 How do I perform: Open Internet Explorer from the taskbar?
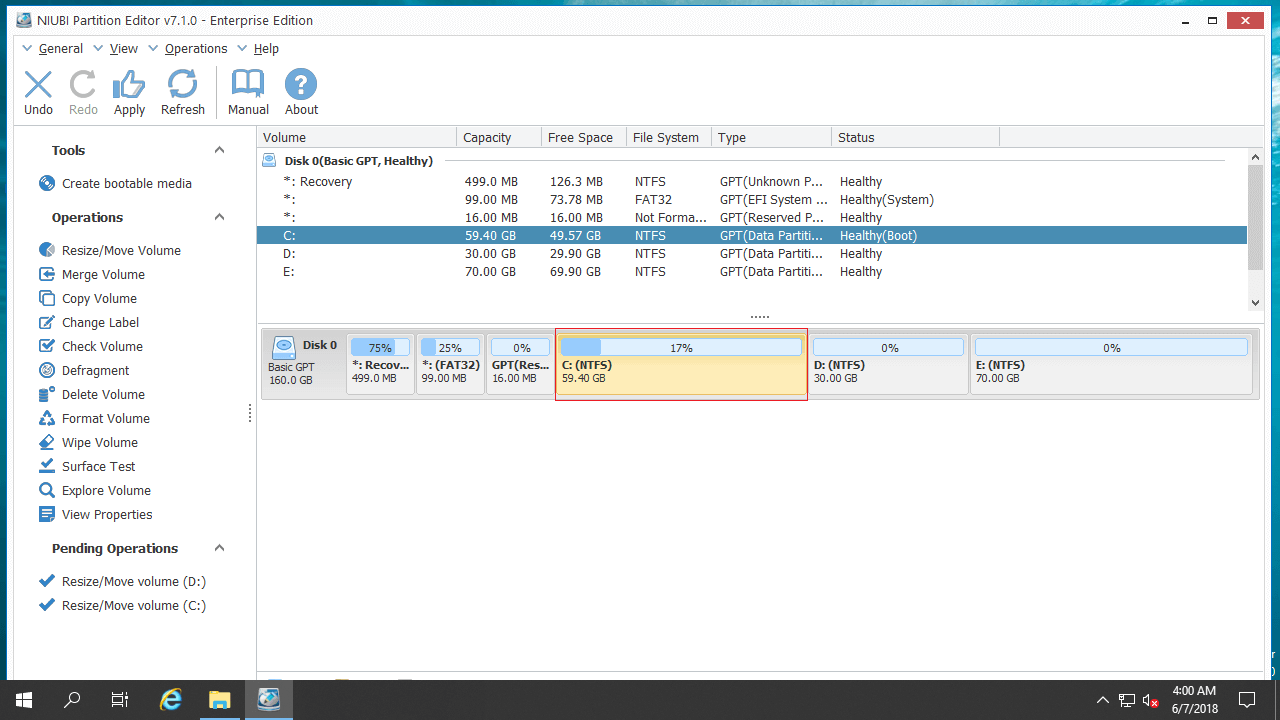pos(171,699)
